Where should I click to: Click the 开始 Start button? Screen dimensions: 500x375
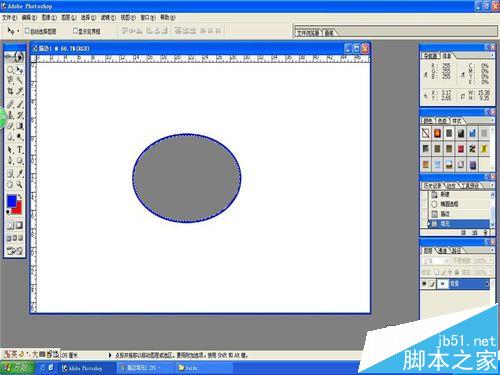[x=17, y=368]
